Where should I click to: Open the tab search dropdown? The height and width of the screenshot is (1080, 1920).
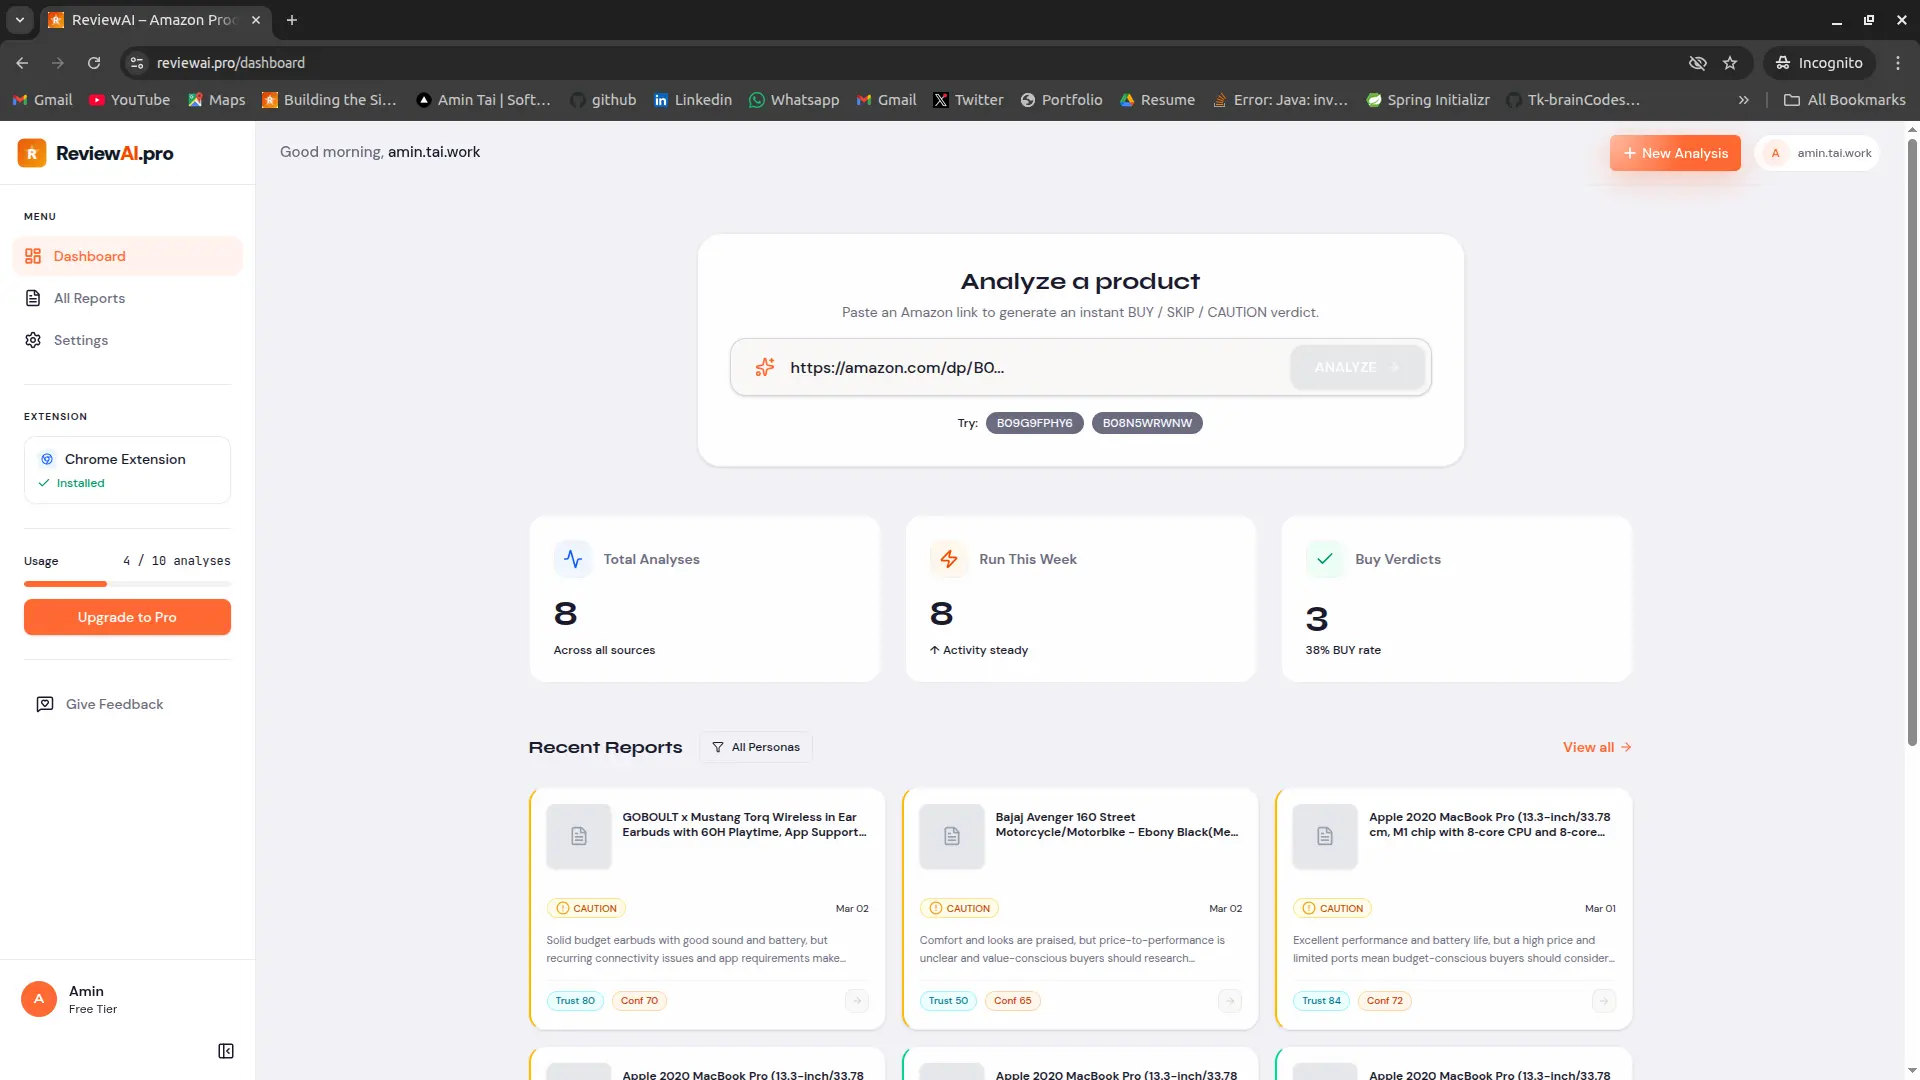(x=20, y=20)
